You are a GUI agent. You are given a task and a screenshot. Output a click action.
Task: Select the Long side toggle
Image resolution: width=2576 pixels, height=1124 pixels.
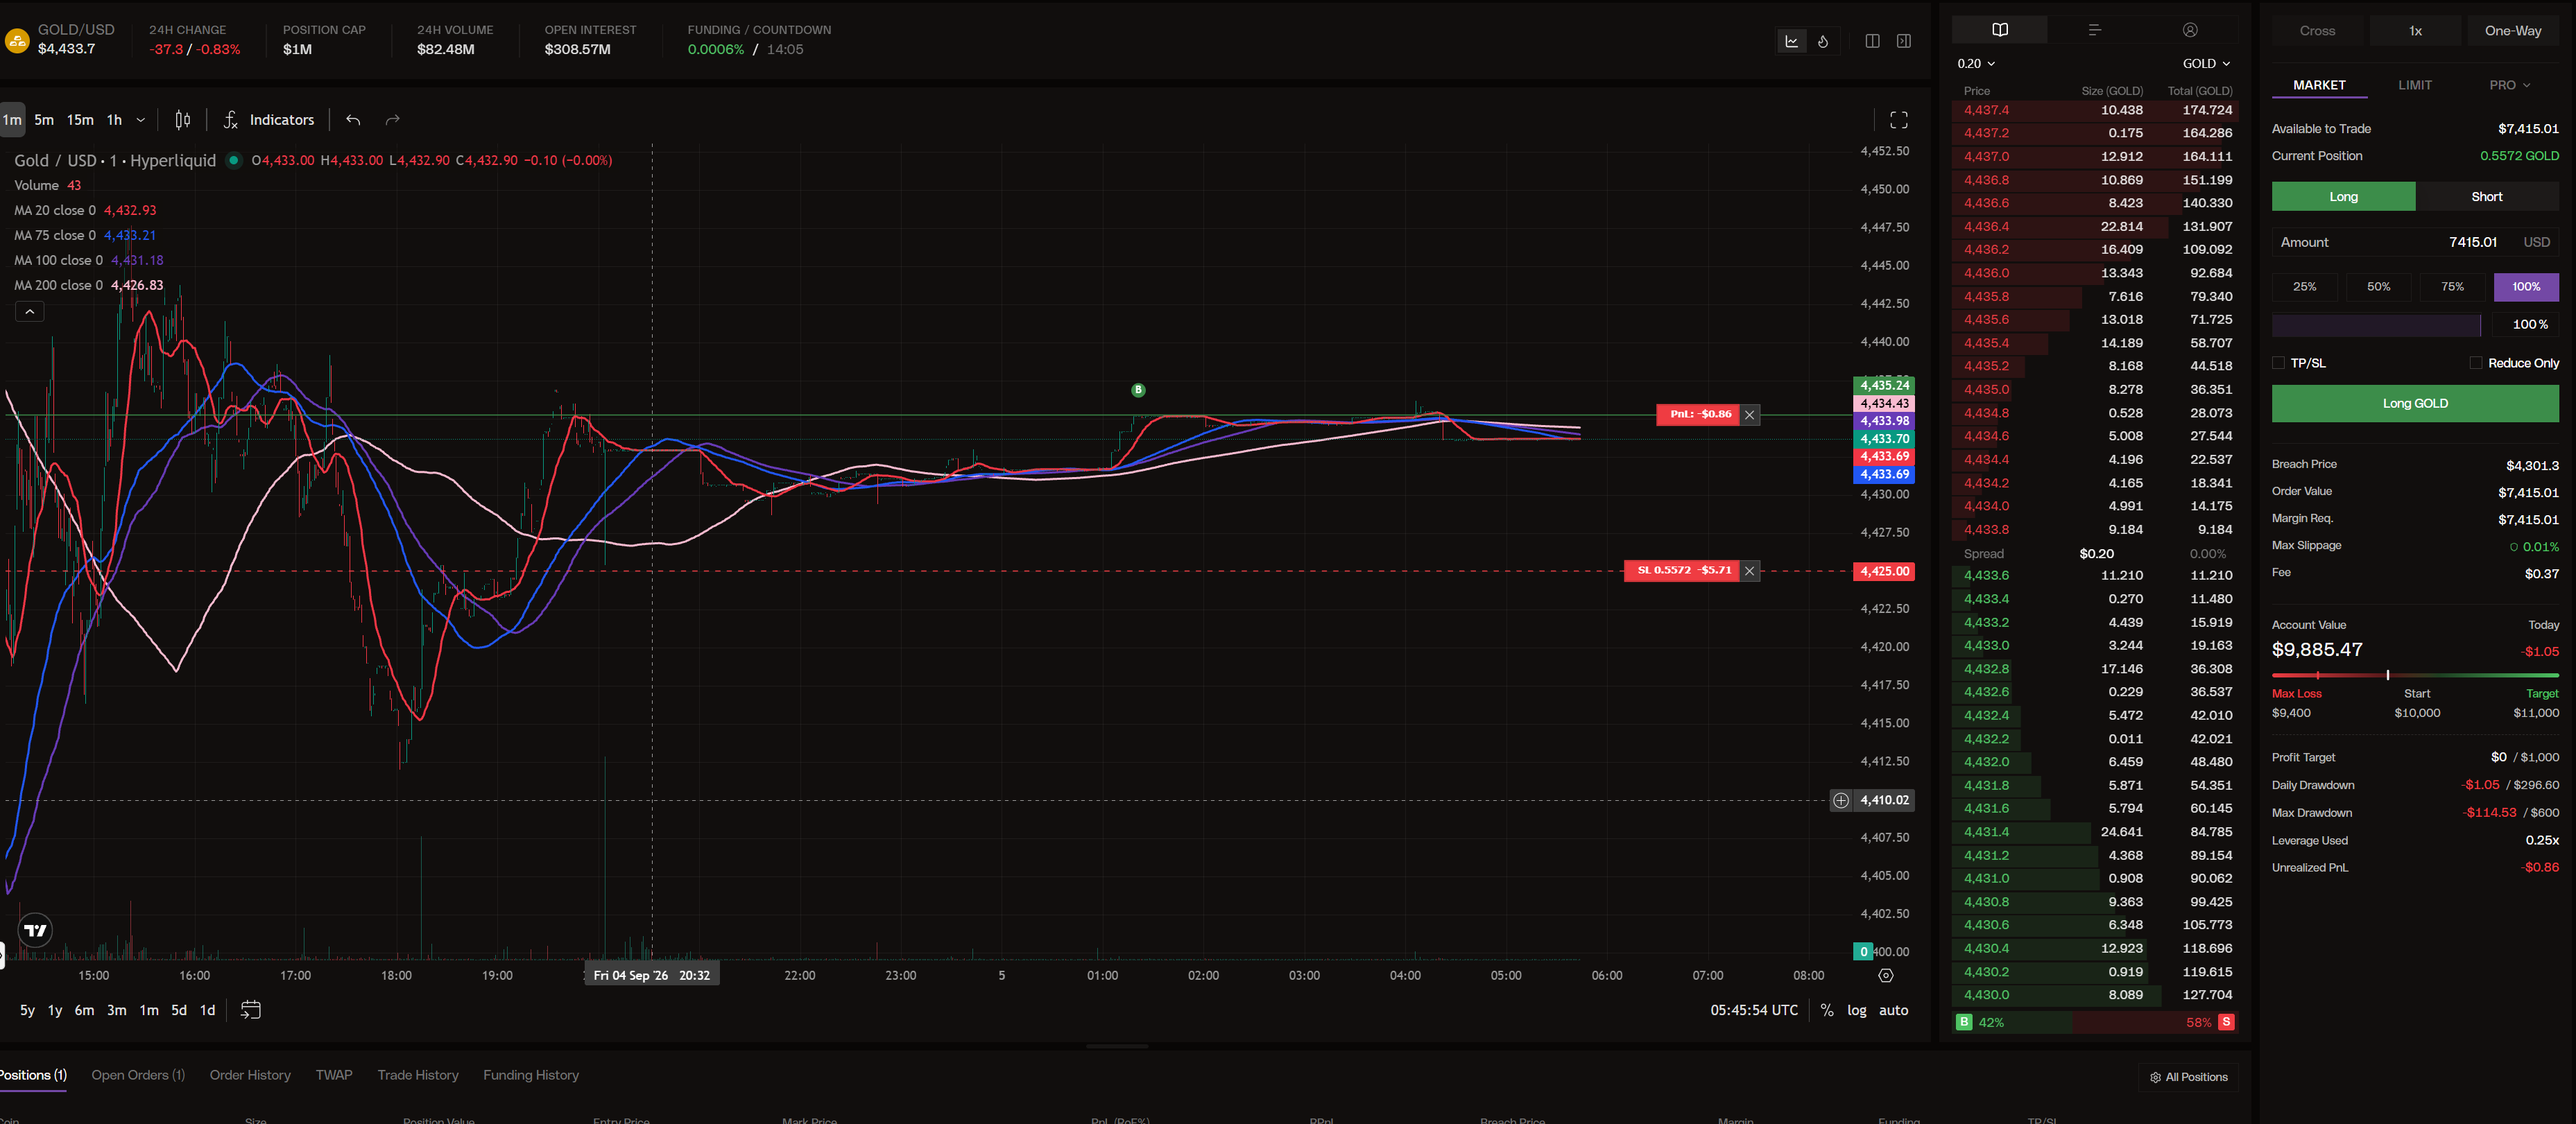click(x=2343, y=197)
